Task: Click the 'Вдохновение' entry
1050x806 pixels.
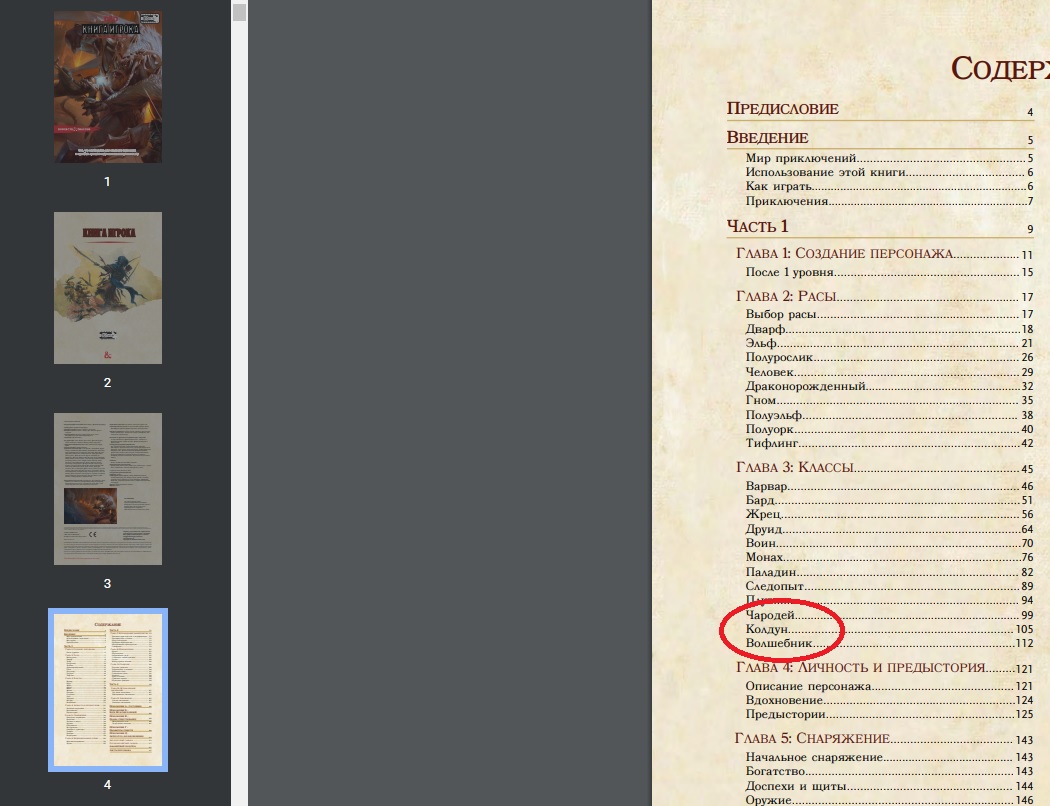Action: click(x=784, y=700)
